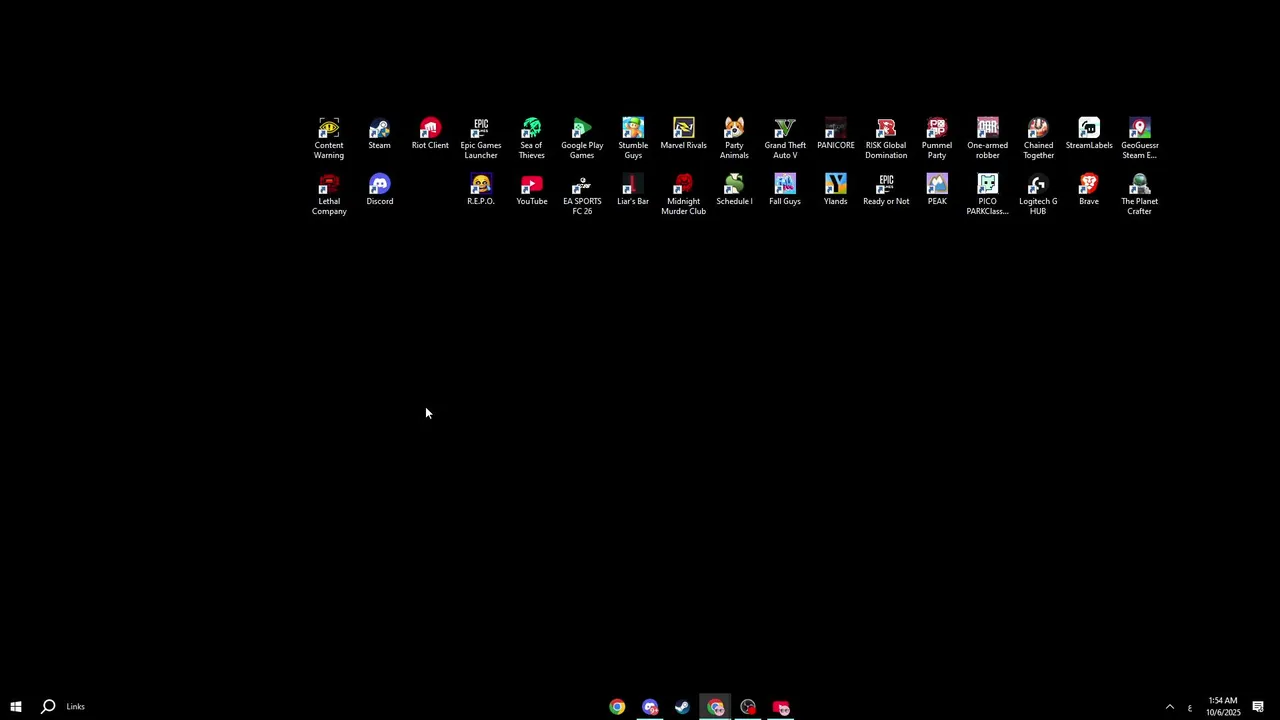1280x720 pixels.
Task: Select the Ylands desktop icon
Action: [836, 190]
